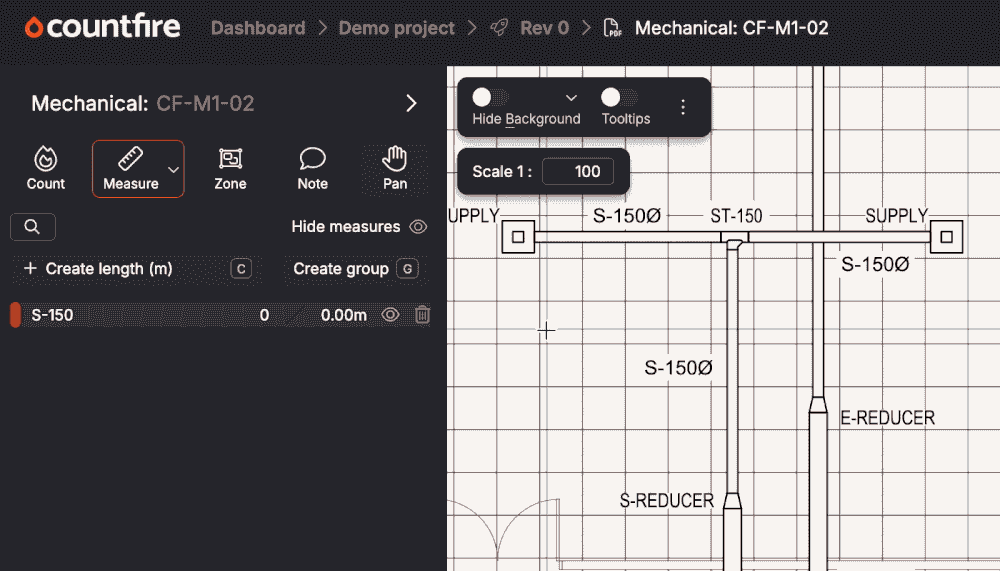Open the Measure tool dropdown arrow
The height and width of the screenshot is (571, 1000).
[173, 170]
